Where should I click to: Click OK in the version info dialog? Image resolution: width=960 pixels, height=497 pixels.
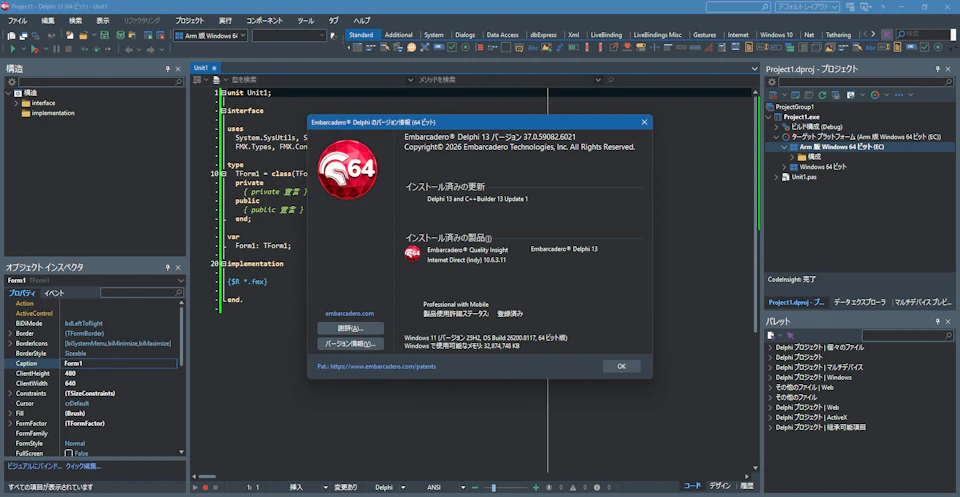click(x=621, y=367)
